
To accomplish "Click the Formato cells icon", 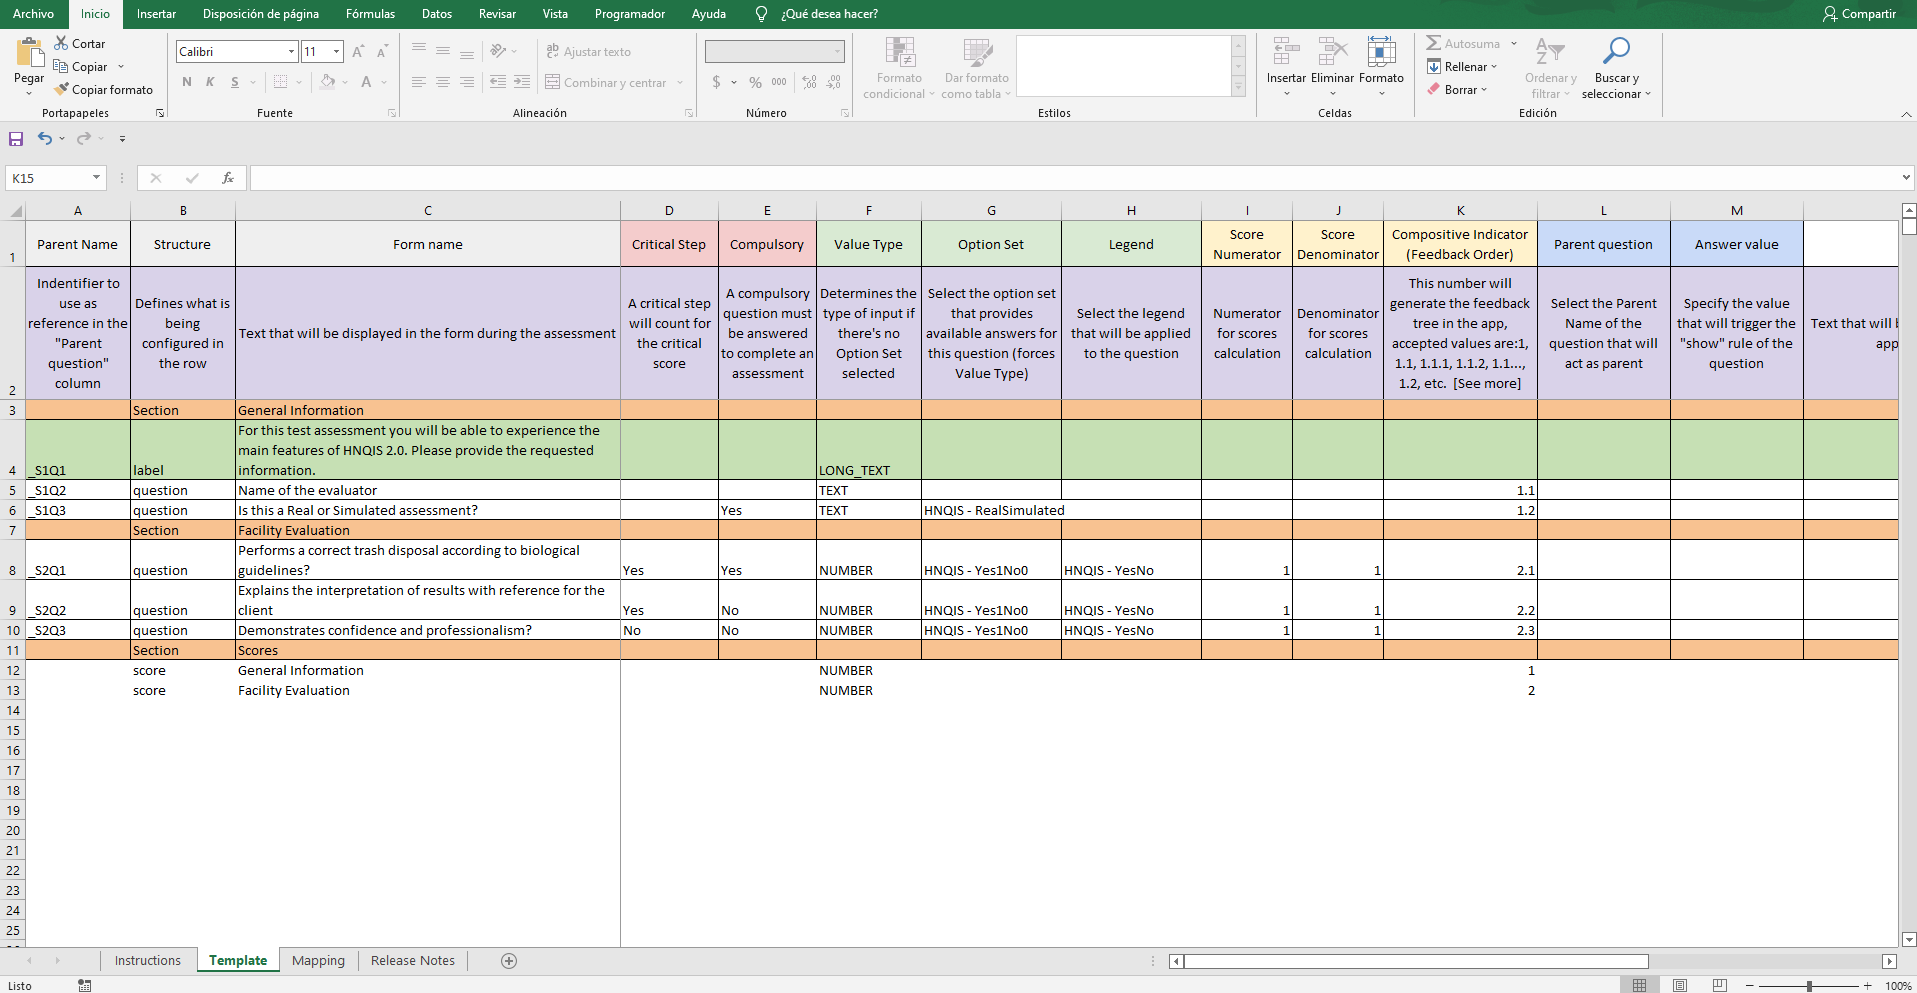I will tap(1381, 52).
